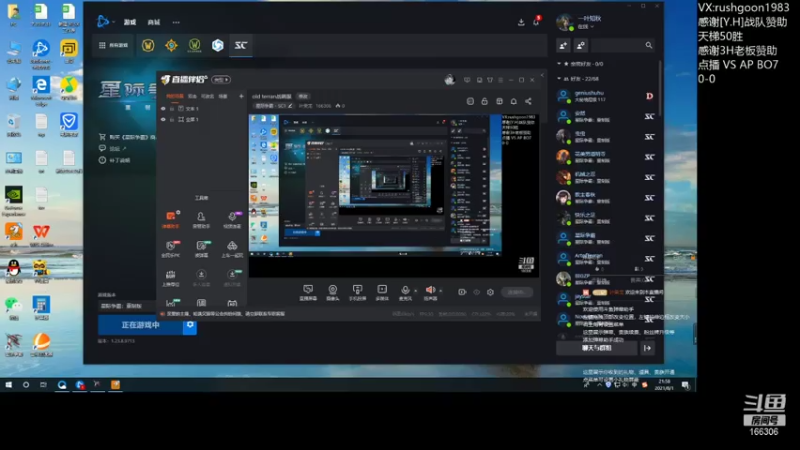Screen dimensions: 800x450
Task: Open the shop StarCraft link in sidebar
Action: tap(128, 137)
